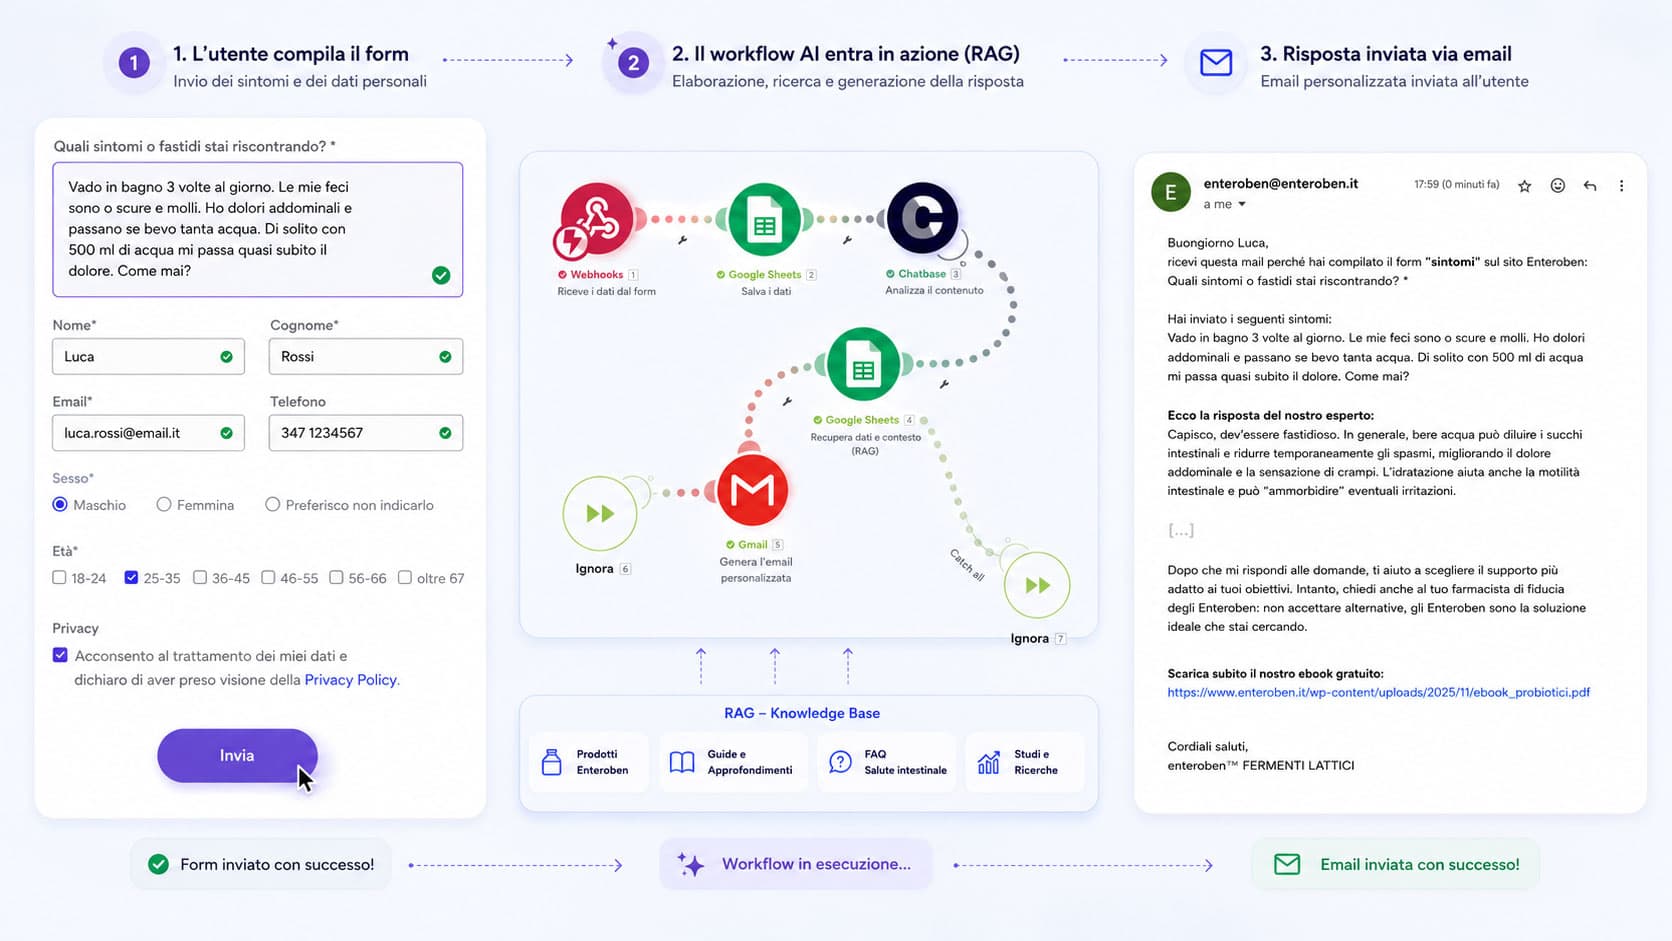This screenshot has height=941, width=1672.
Task: Open Guide e Approfondimenti card
Action: click(733, 762)
